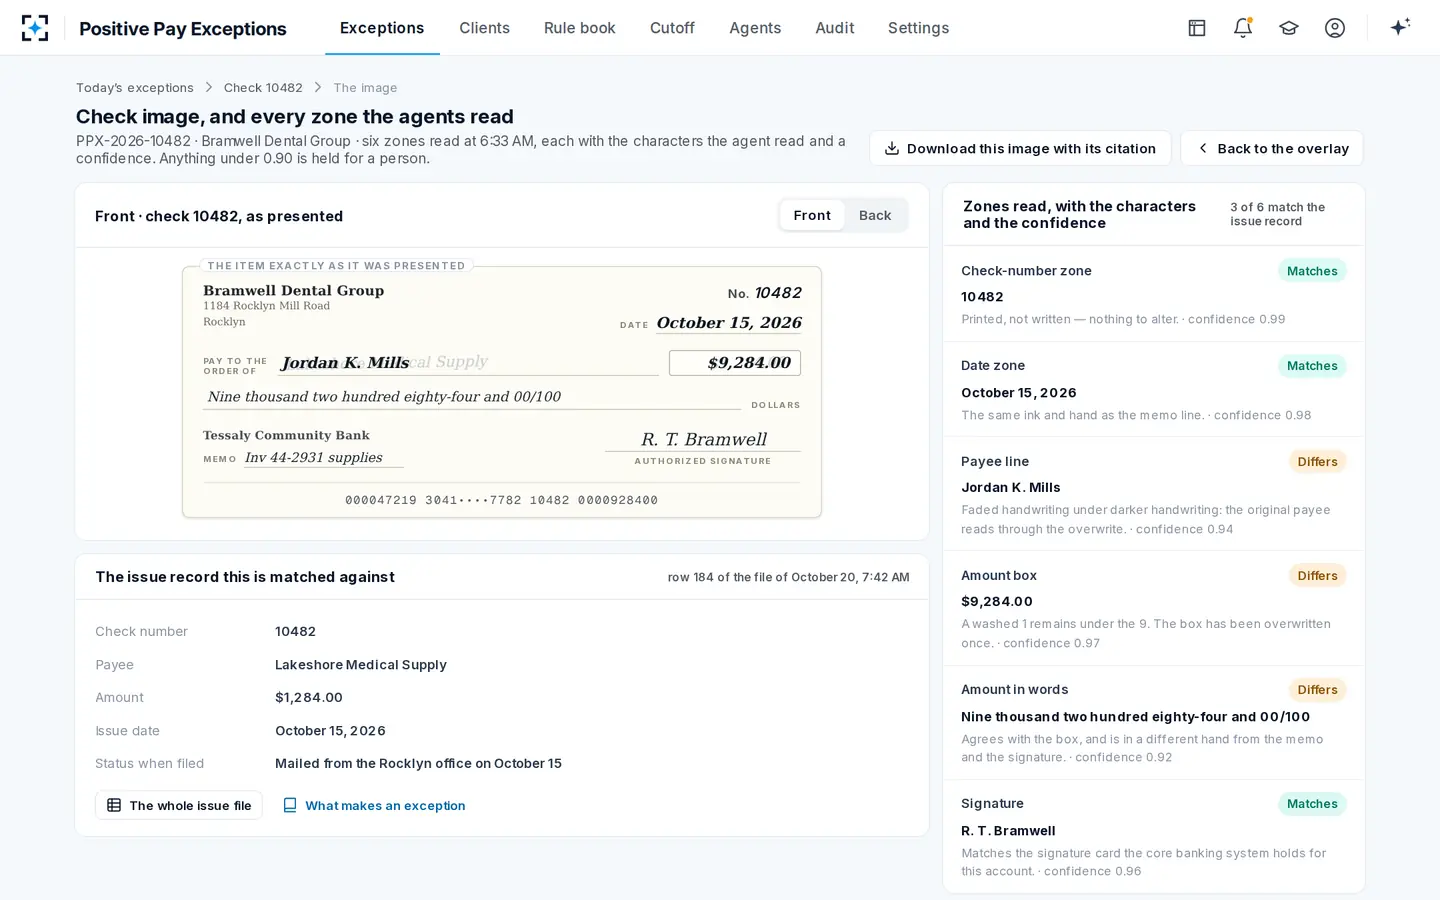Open the Settings tab
The width and height of the screenshot is (1440, 900).
[918, 28]
